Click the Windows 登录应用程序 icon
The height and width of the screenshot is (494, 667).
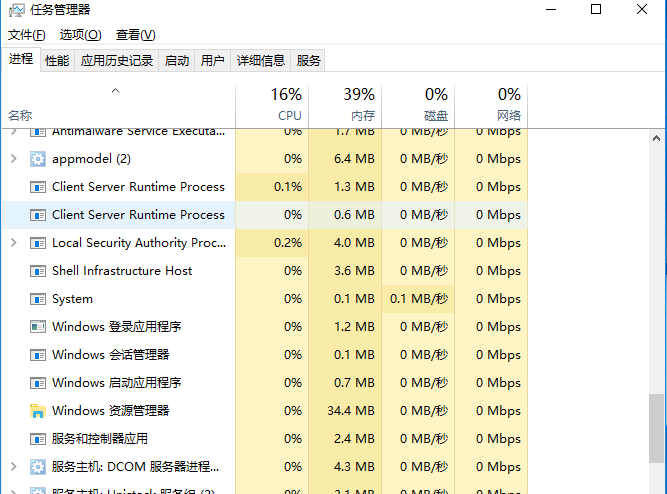[38, 327]
